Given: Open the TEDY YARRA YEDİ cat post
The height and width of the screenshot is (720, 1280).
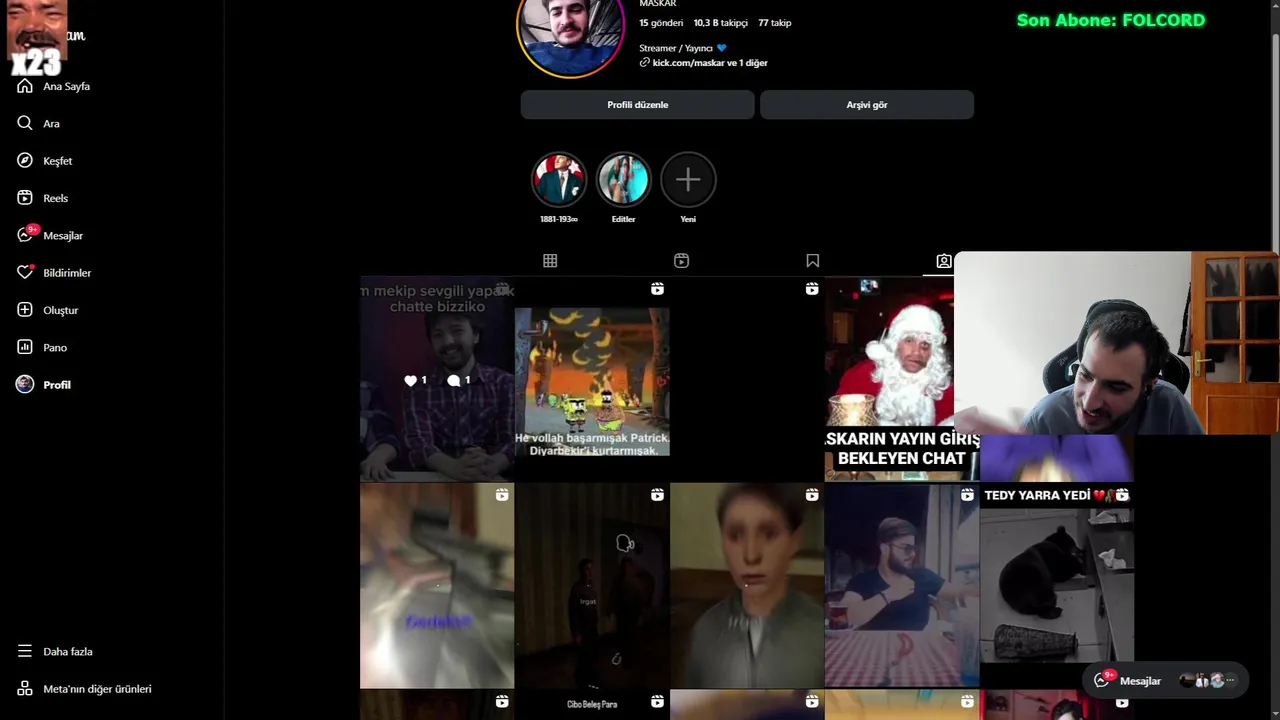Looking at the screenshot, I should pos(1057,585).
